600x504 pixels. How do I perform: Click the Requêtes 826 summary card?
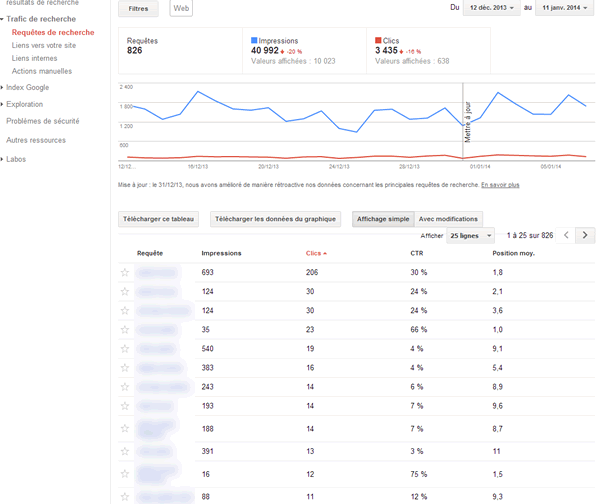[180, 51]
